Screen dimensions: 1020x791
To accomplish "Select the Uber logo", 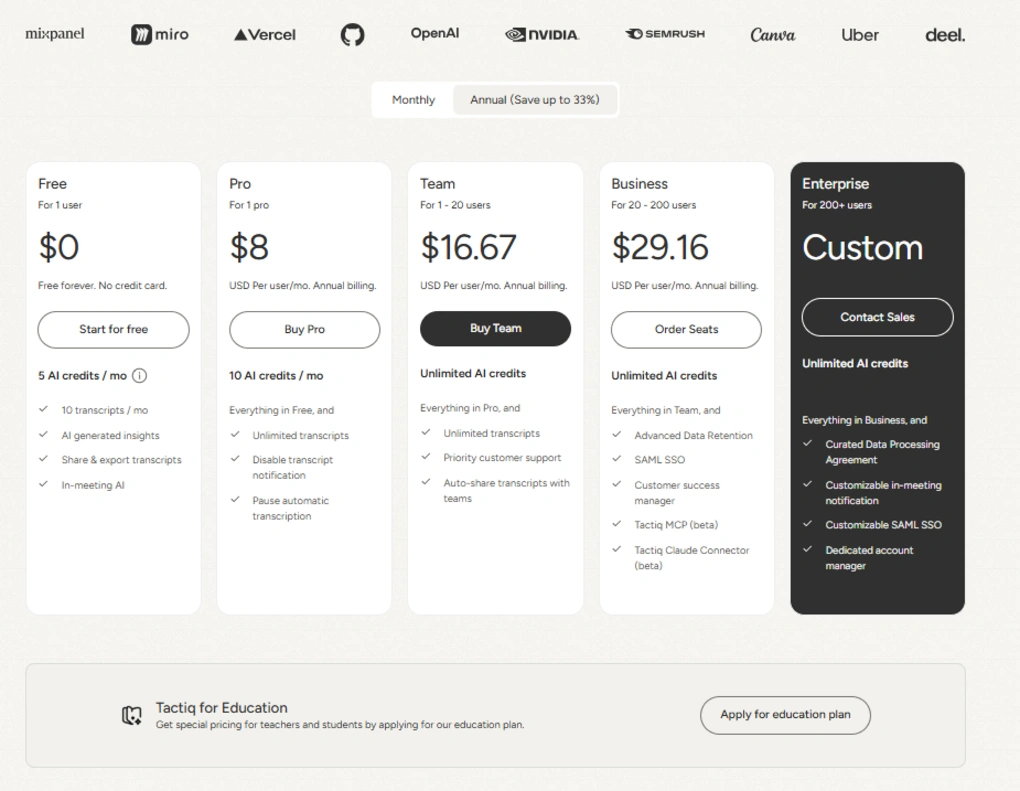I will coord(860,34).
